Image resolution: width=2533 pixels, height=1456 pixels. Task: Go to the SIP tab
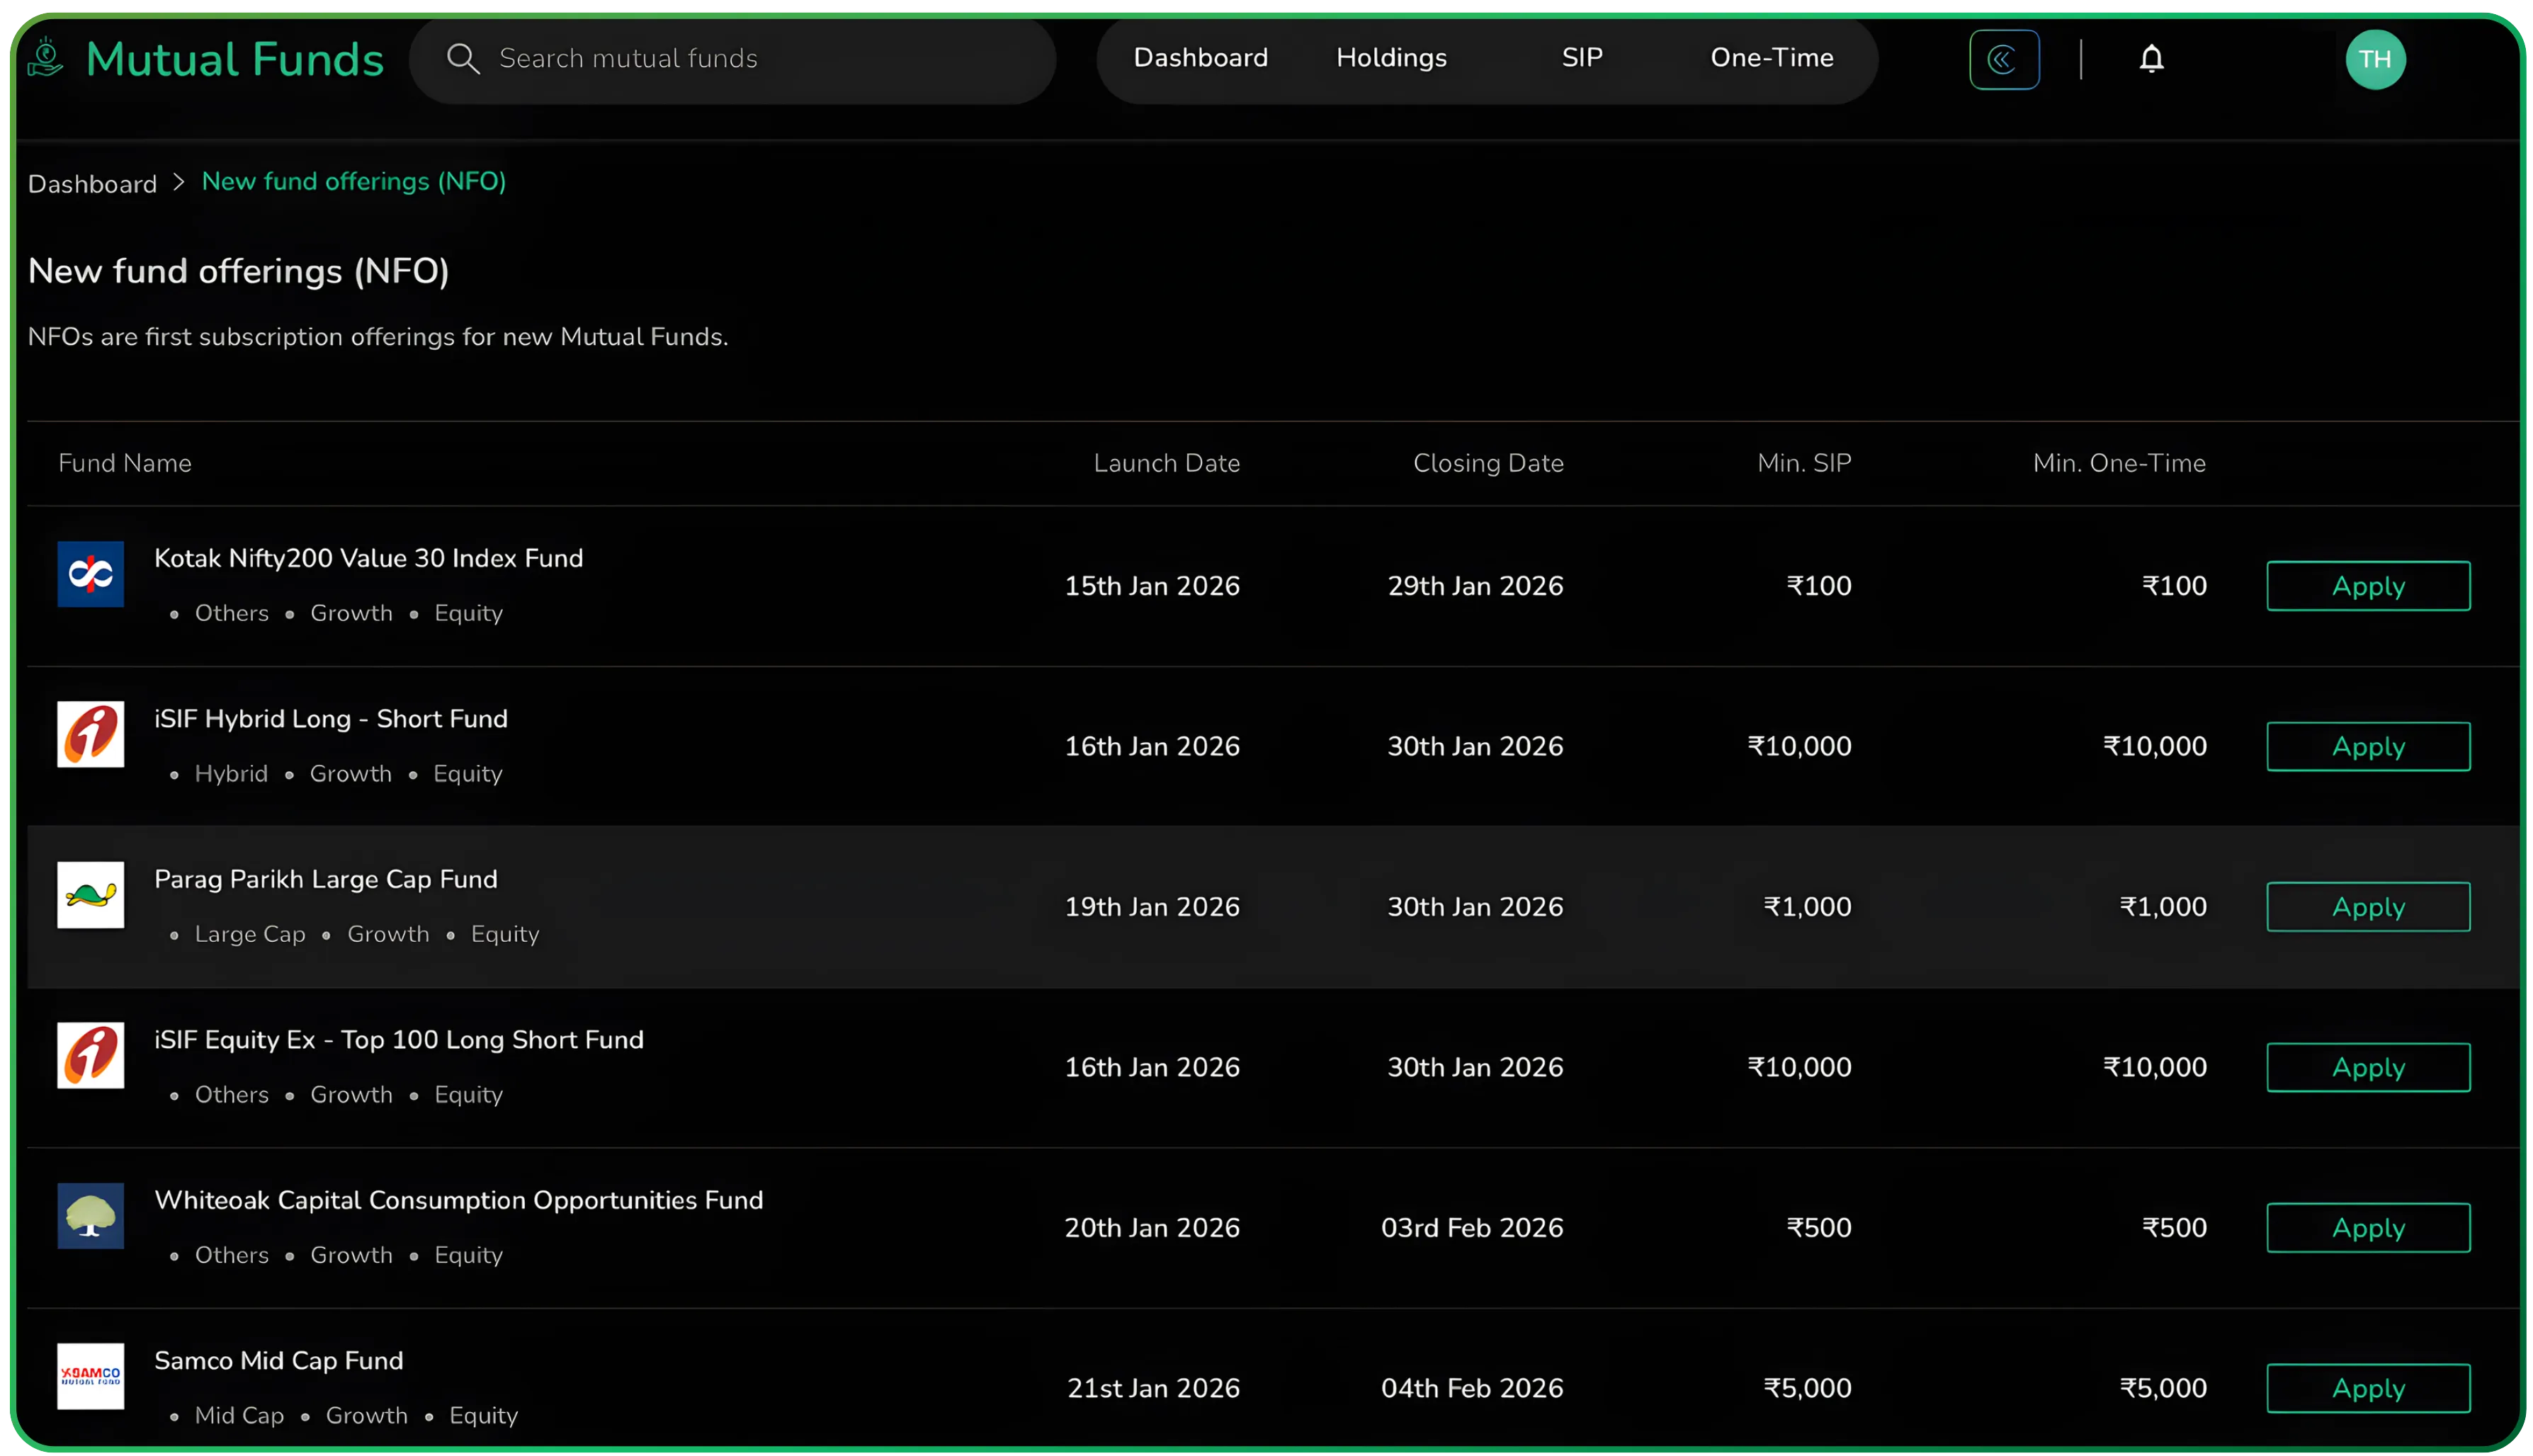point(1582,58)
